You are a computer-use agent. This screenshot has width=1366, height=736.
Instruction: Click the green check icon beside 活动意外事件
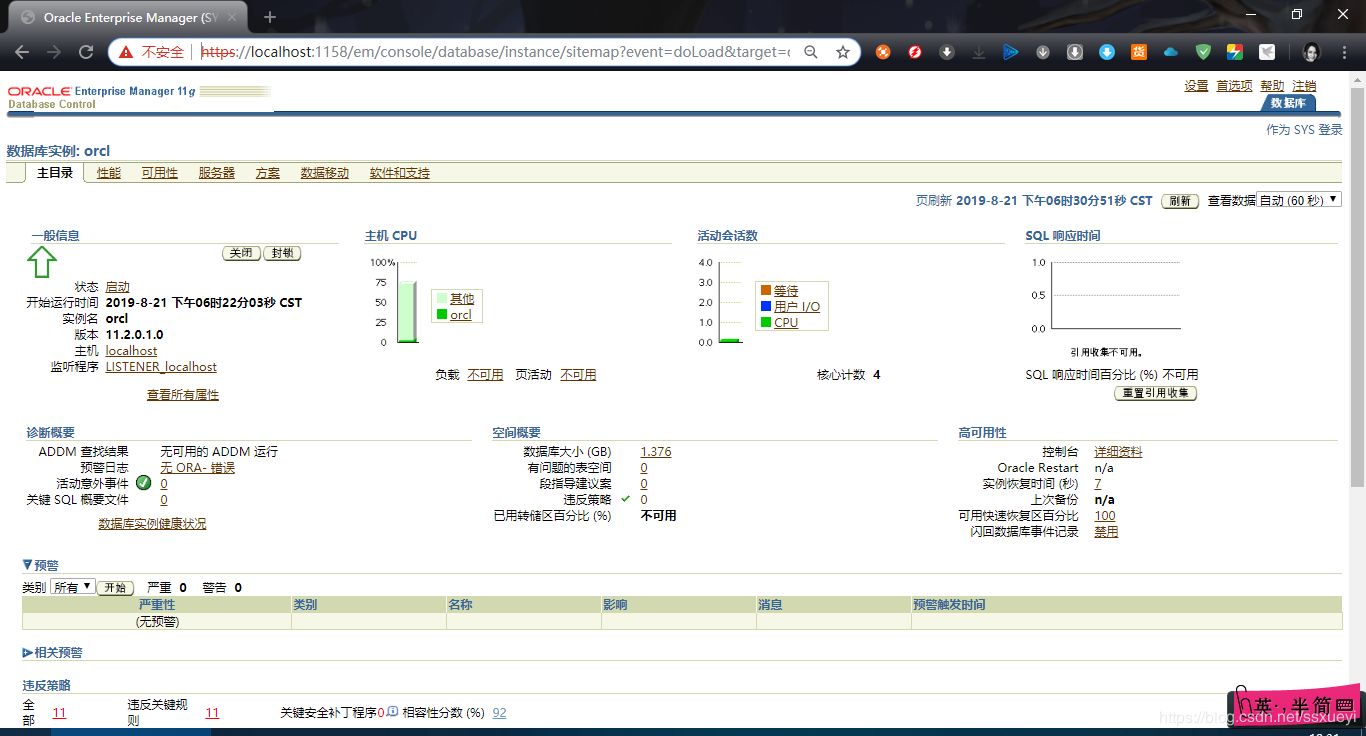pyautogui.click(x=144, y=483)
